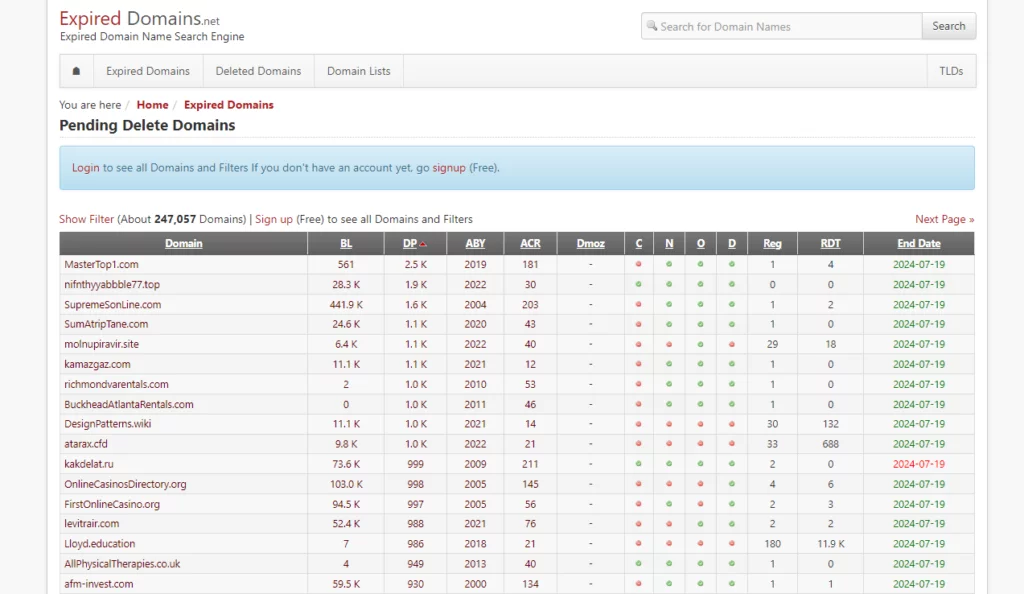This screenshot has height=594, width=1024.
Task: Go to Next Page of domains
Action: click(944, 219)
